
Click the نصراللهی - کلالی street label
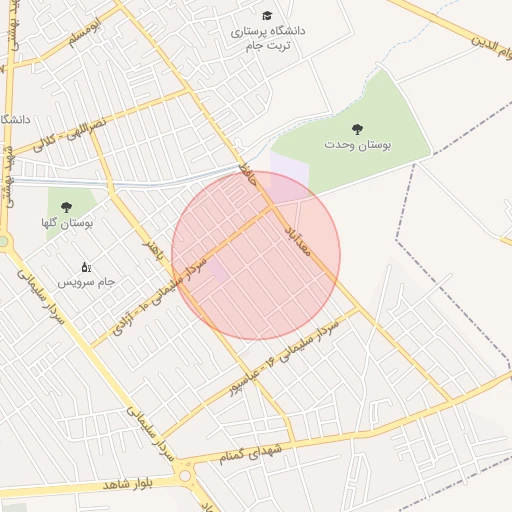(x=69, y=135)
